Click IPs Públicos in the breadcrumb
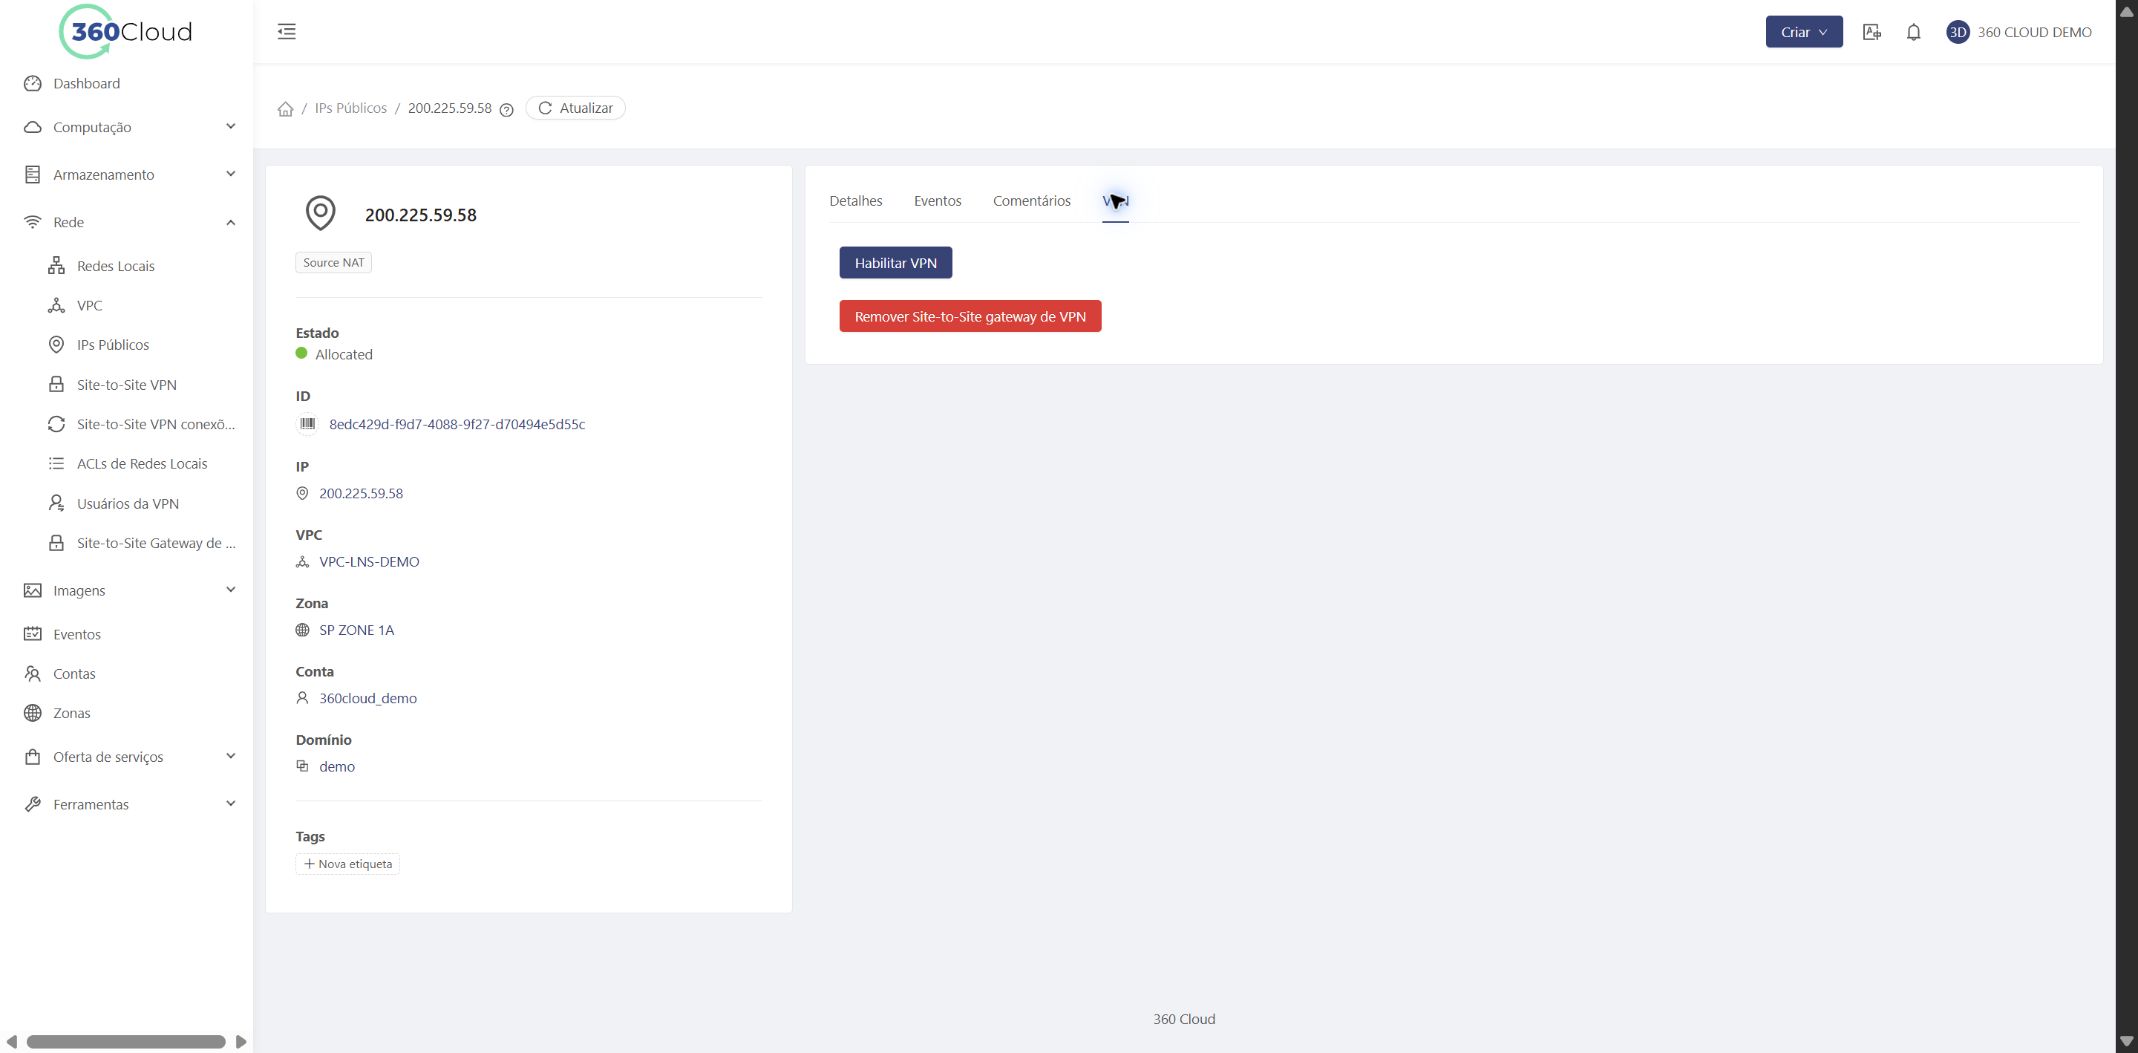This screenshot has height=1053, width=2138. 350,108
